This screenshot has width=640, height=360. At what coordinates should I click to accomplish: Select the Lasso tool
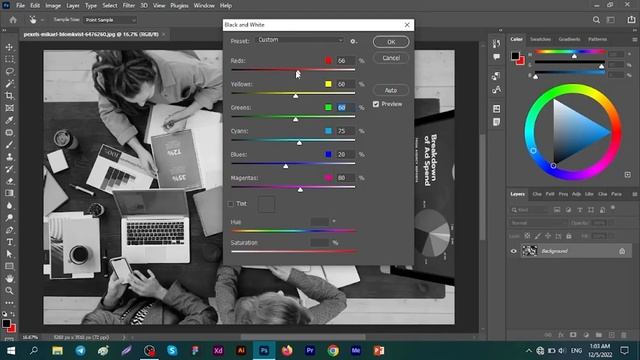pos(9,71)
